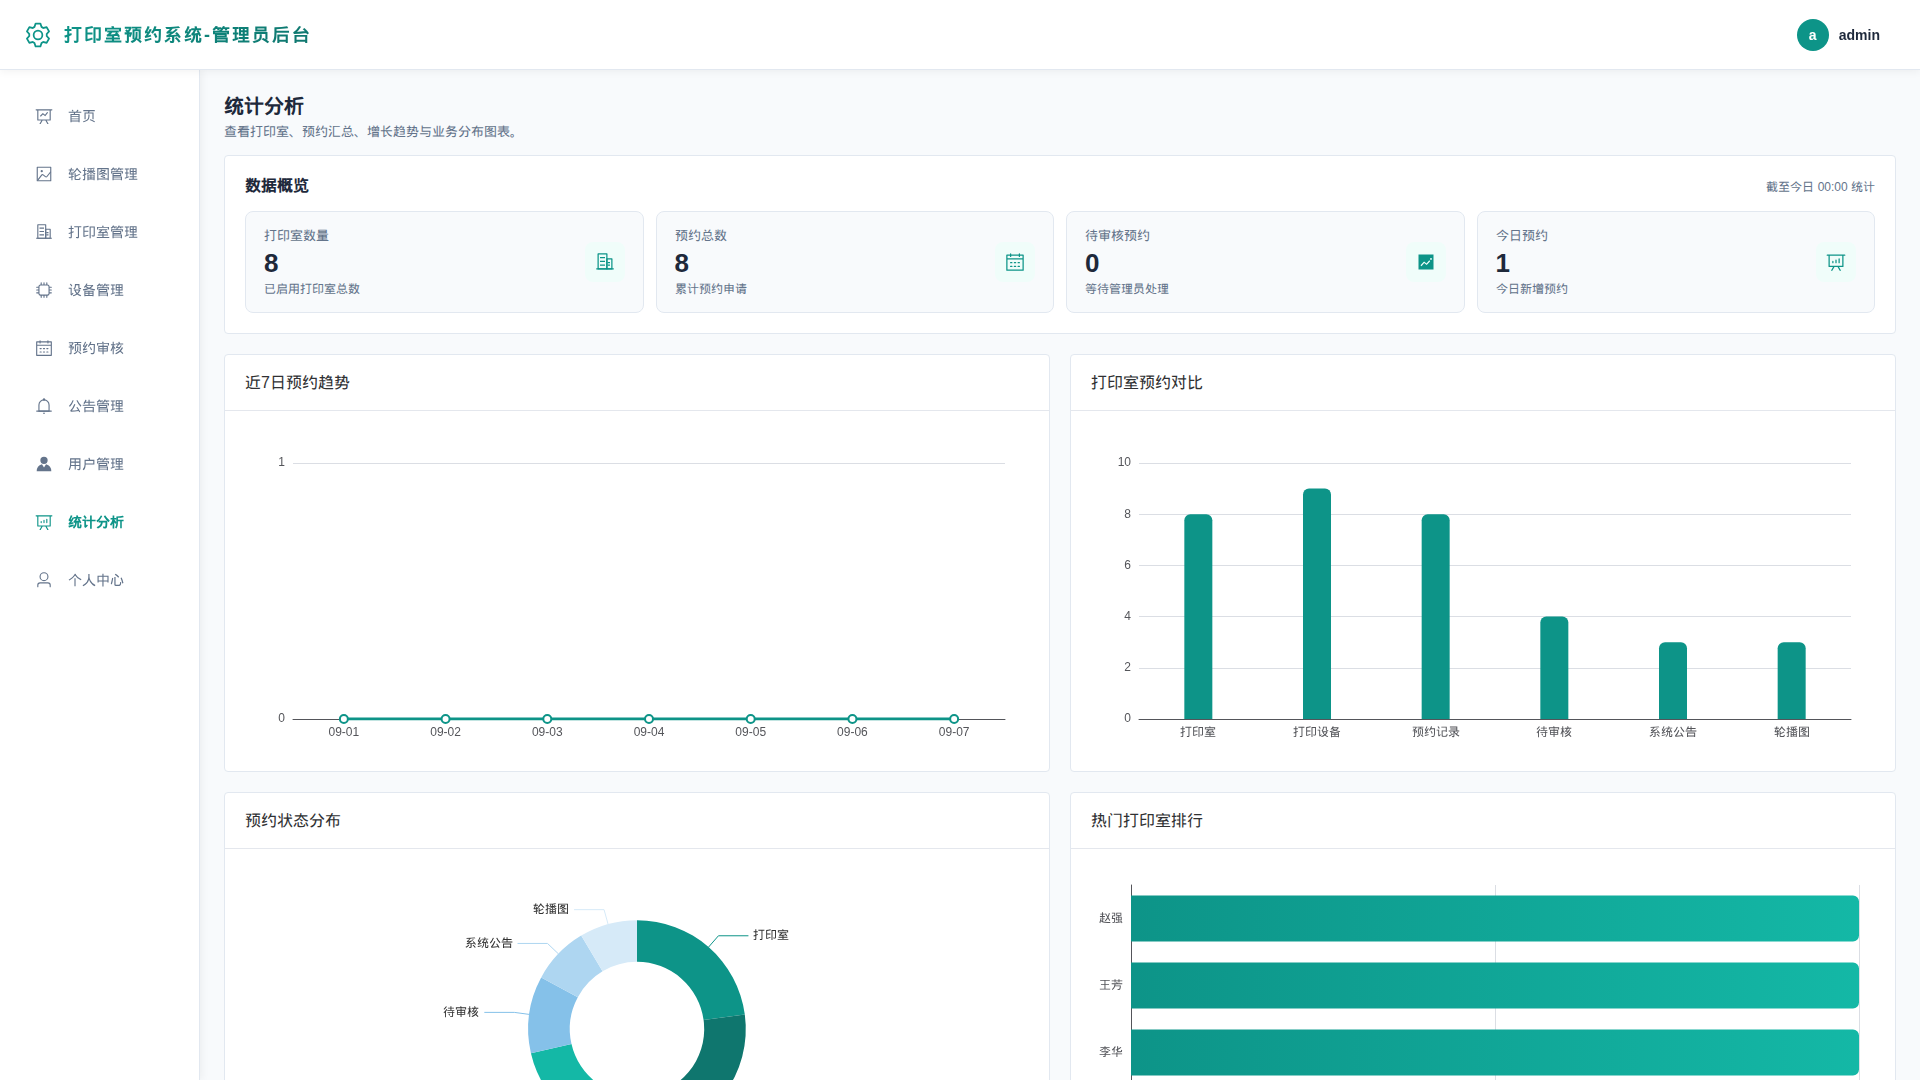Click the 待审核 donut chart label
The height and width of the screenshot is (1080, 1920).
pos(461,1012)
